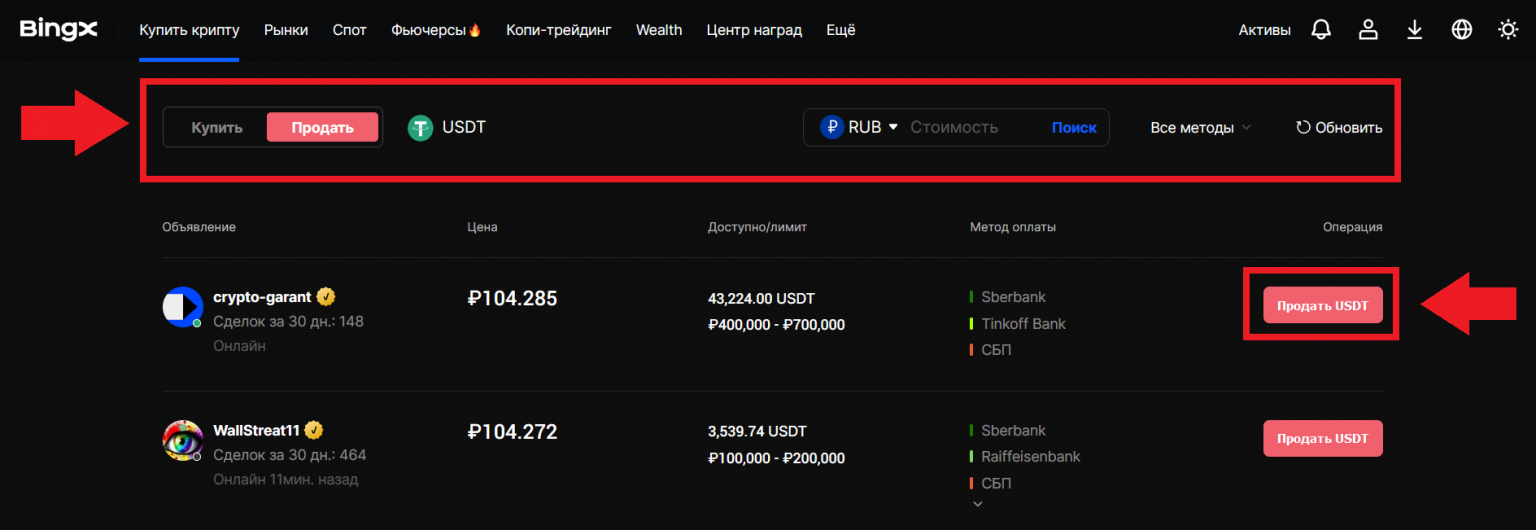Screen dimensions: 1536x530
Task: Click Поиск search link
Action: 1074,128
